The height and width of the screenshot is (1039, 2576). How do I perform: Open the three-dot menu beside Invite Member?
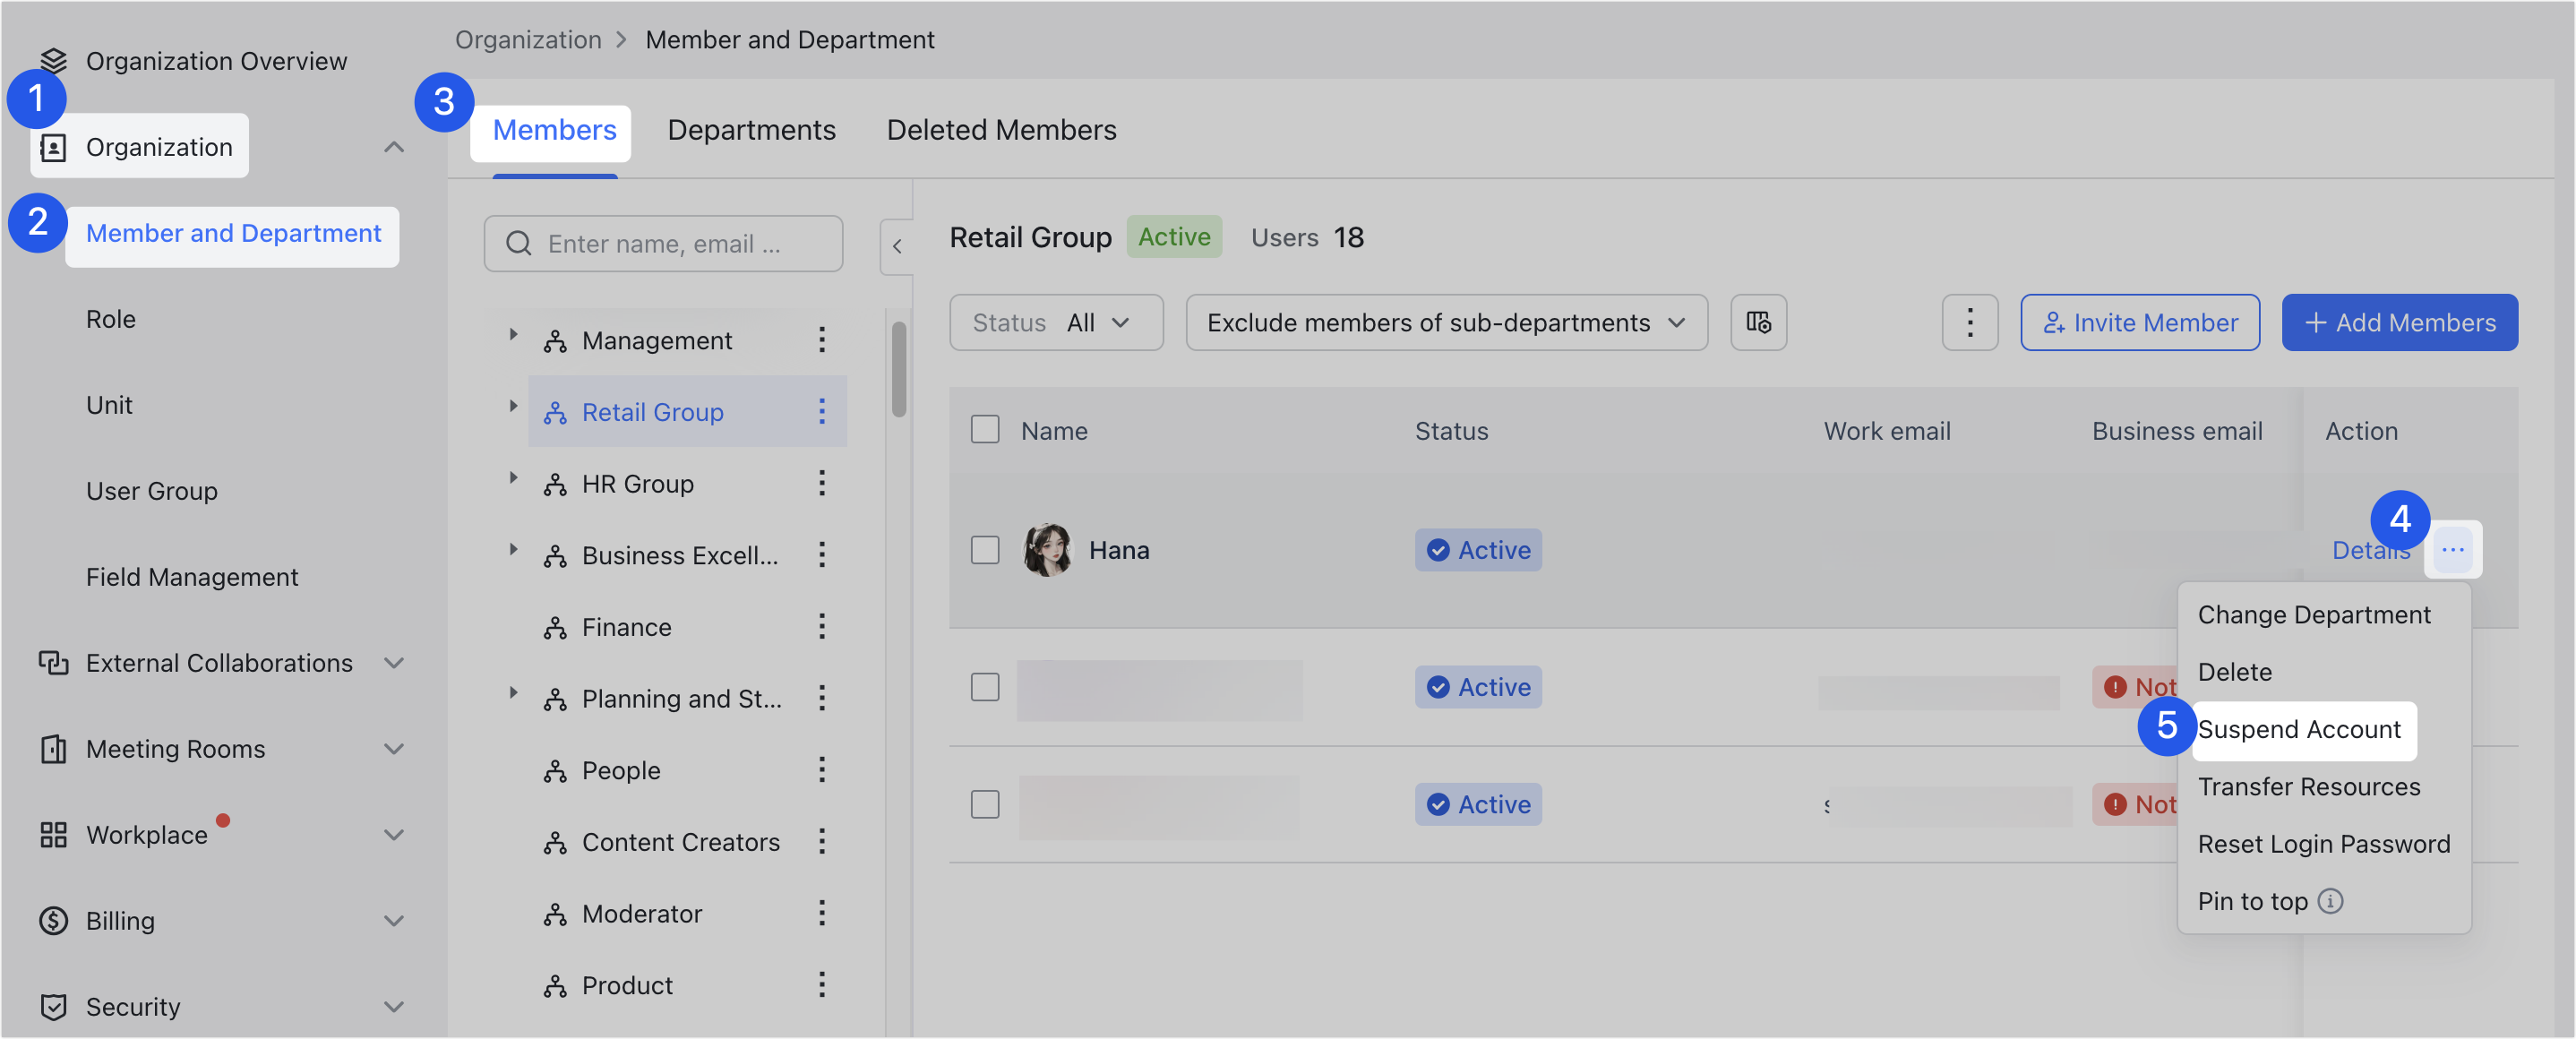click(x=1969, y=322)
